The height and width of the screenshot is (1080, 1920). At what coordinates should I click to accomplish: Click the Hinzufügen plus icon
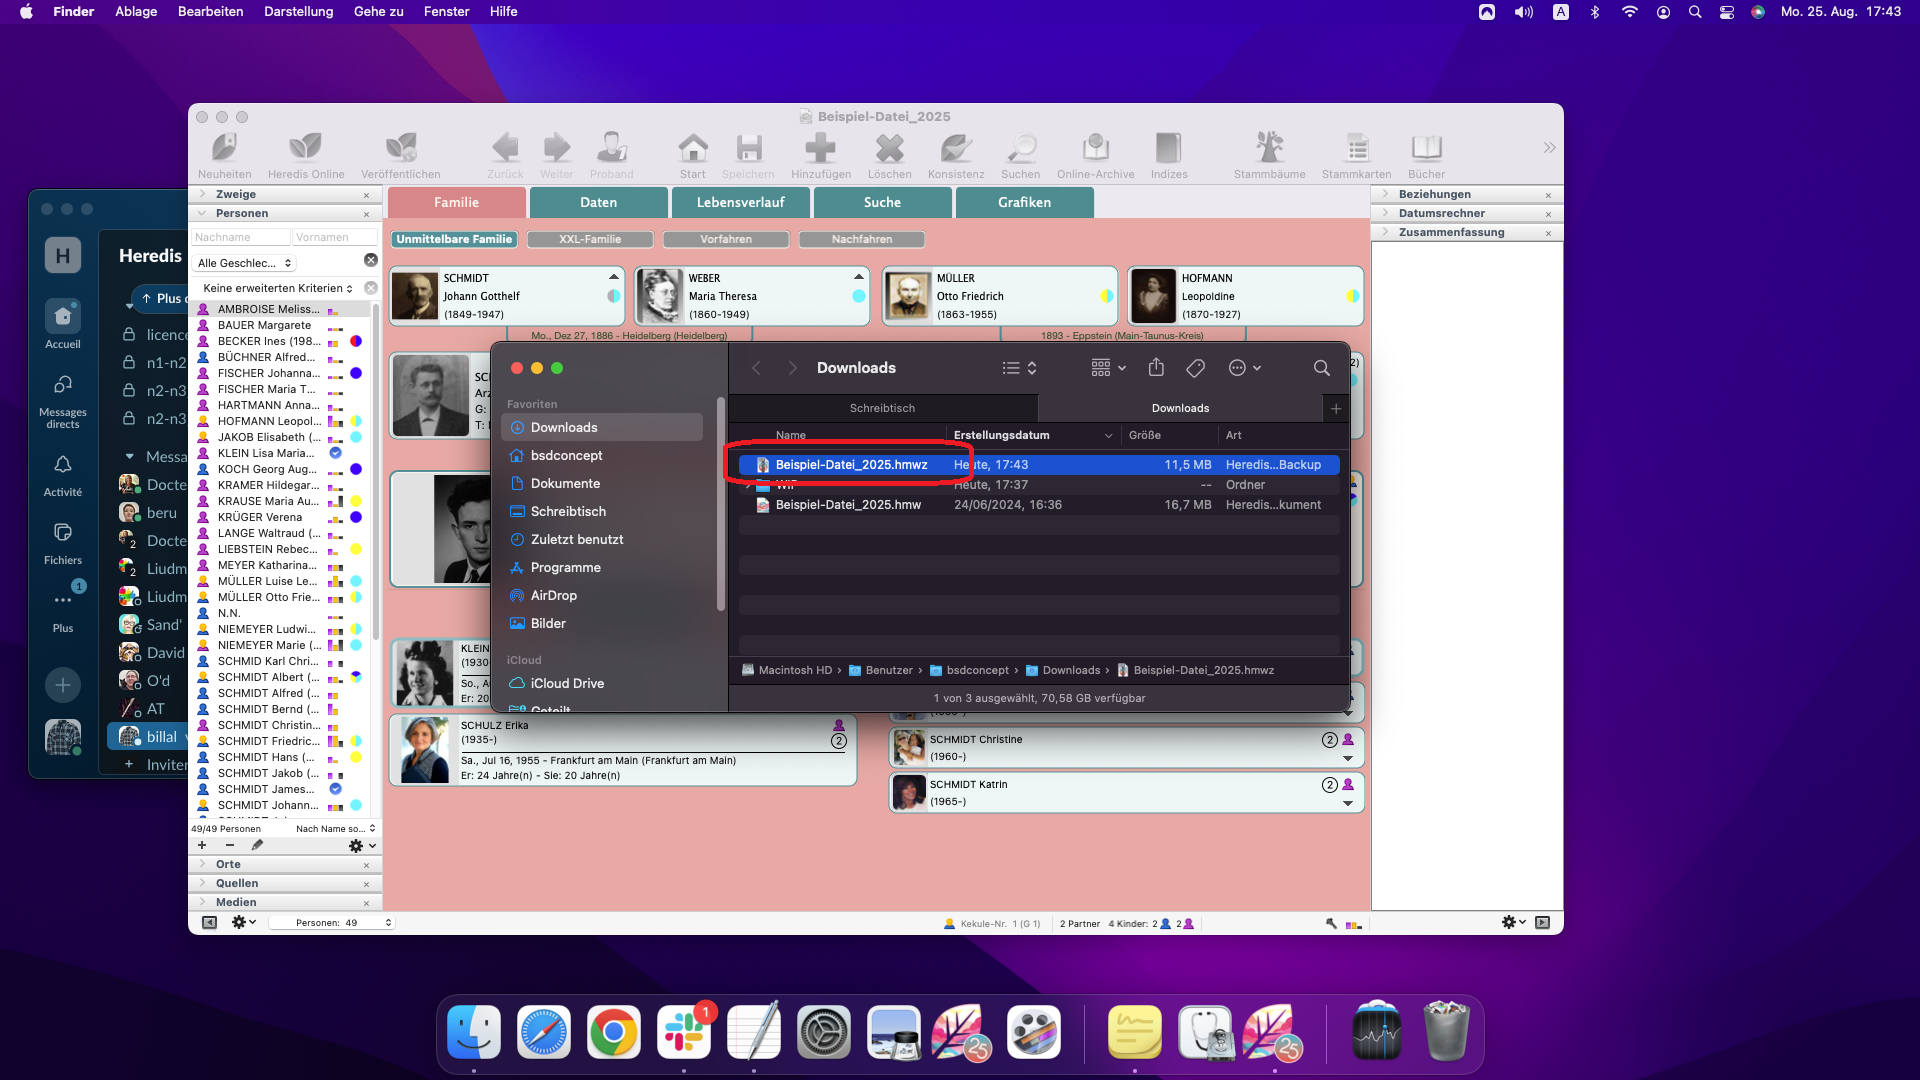[x=820, y=148]
